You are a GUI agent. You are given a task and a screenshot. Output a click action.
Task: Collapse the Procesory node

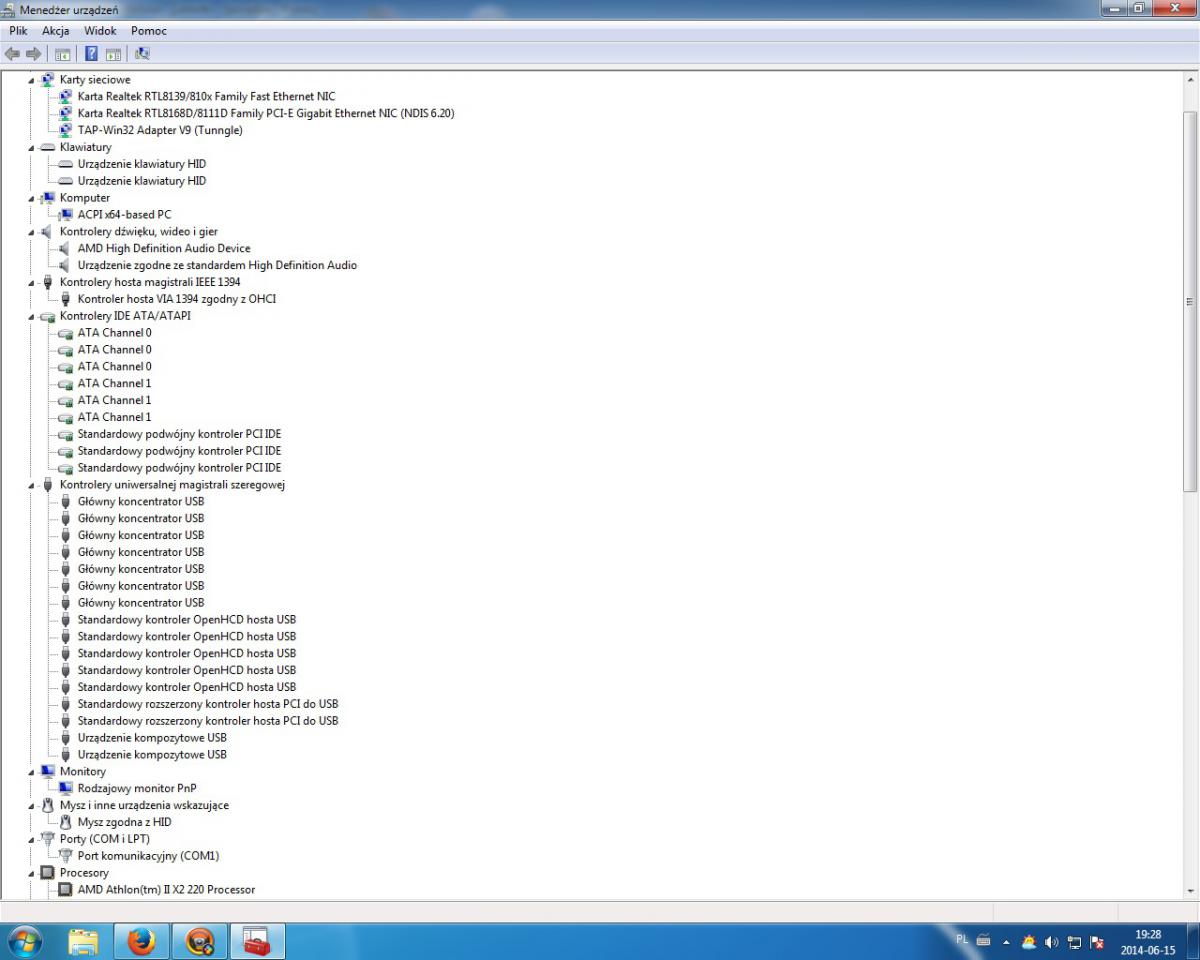point(32,873)
